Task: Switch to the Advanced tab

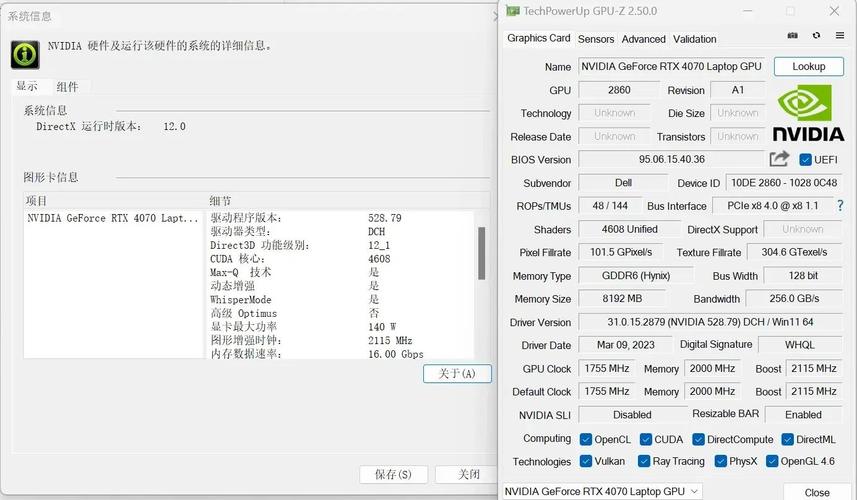Action: coord(643,39)
